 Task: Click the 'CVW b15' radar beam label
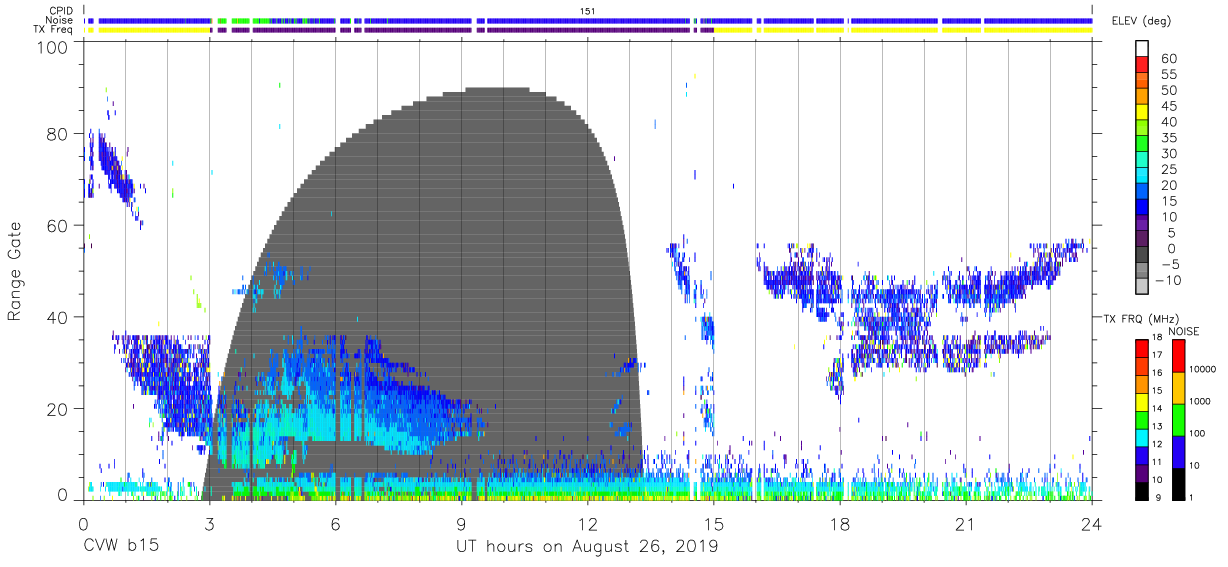coord(120,547)
